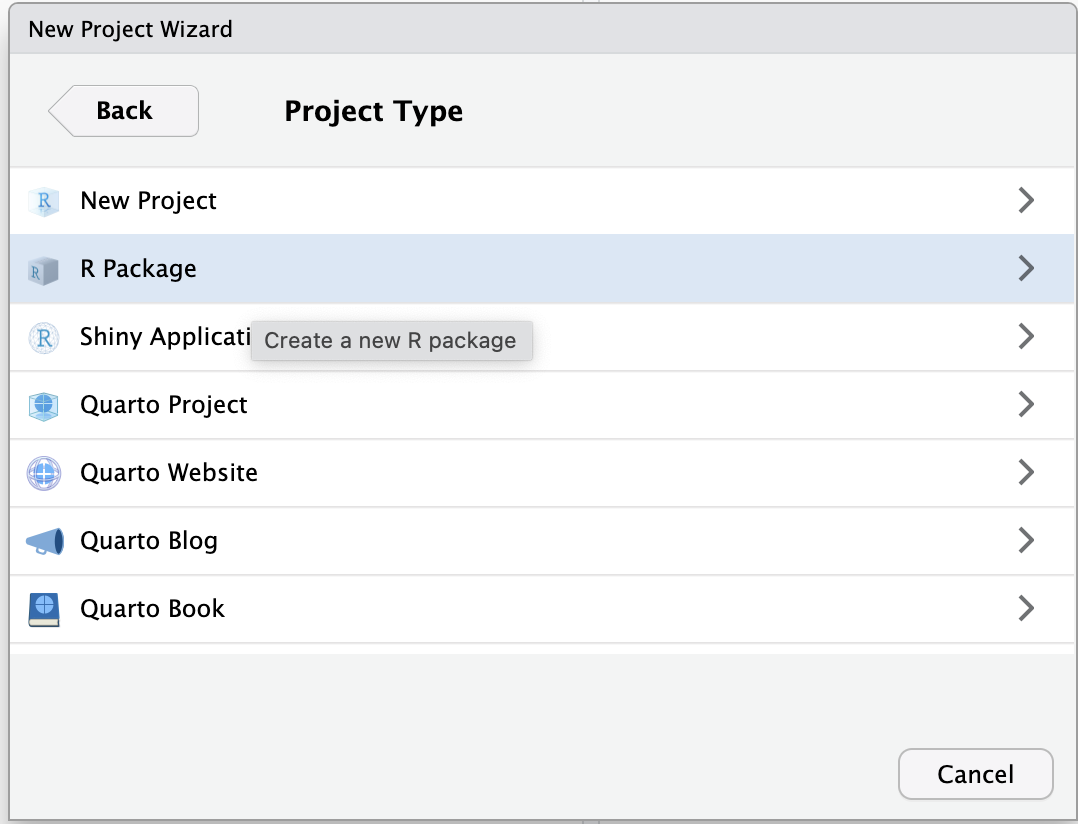Click the Quarto Book icon
Image resolution: width=1078 pixels, height=824 pixels.
point(44,609)
